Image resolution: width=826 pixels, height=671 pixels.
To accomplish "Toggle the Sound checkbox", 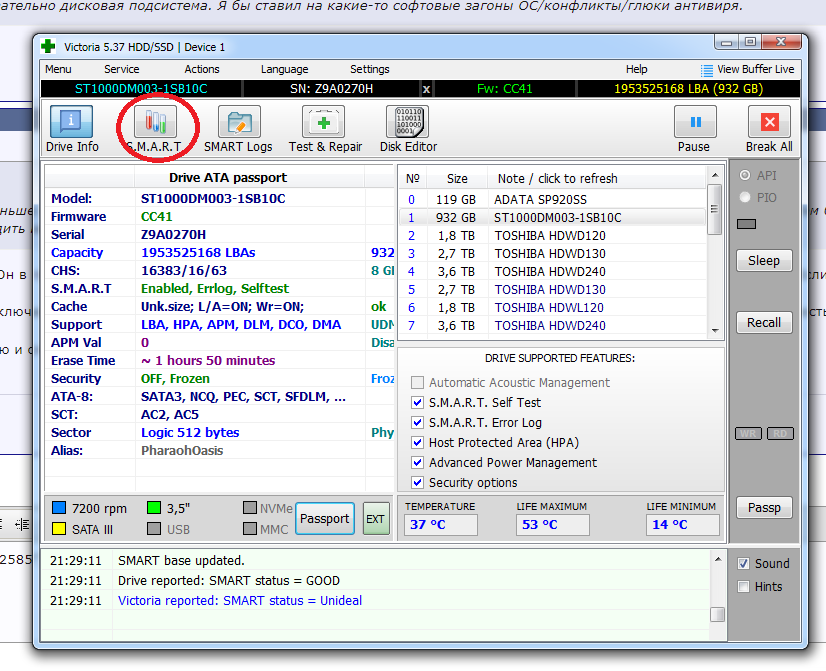I will 743,564.
